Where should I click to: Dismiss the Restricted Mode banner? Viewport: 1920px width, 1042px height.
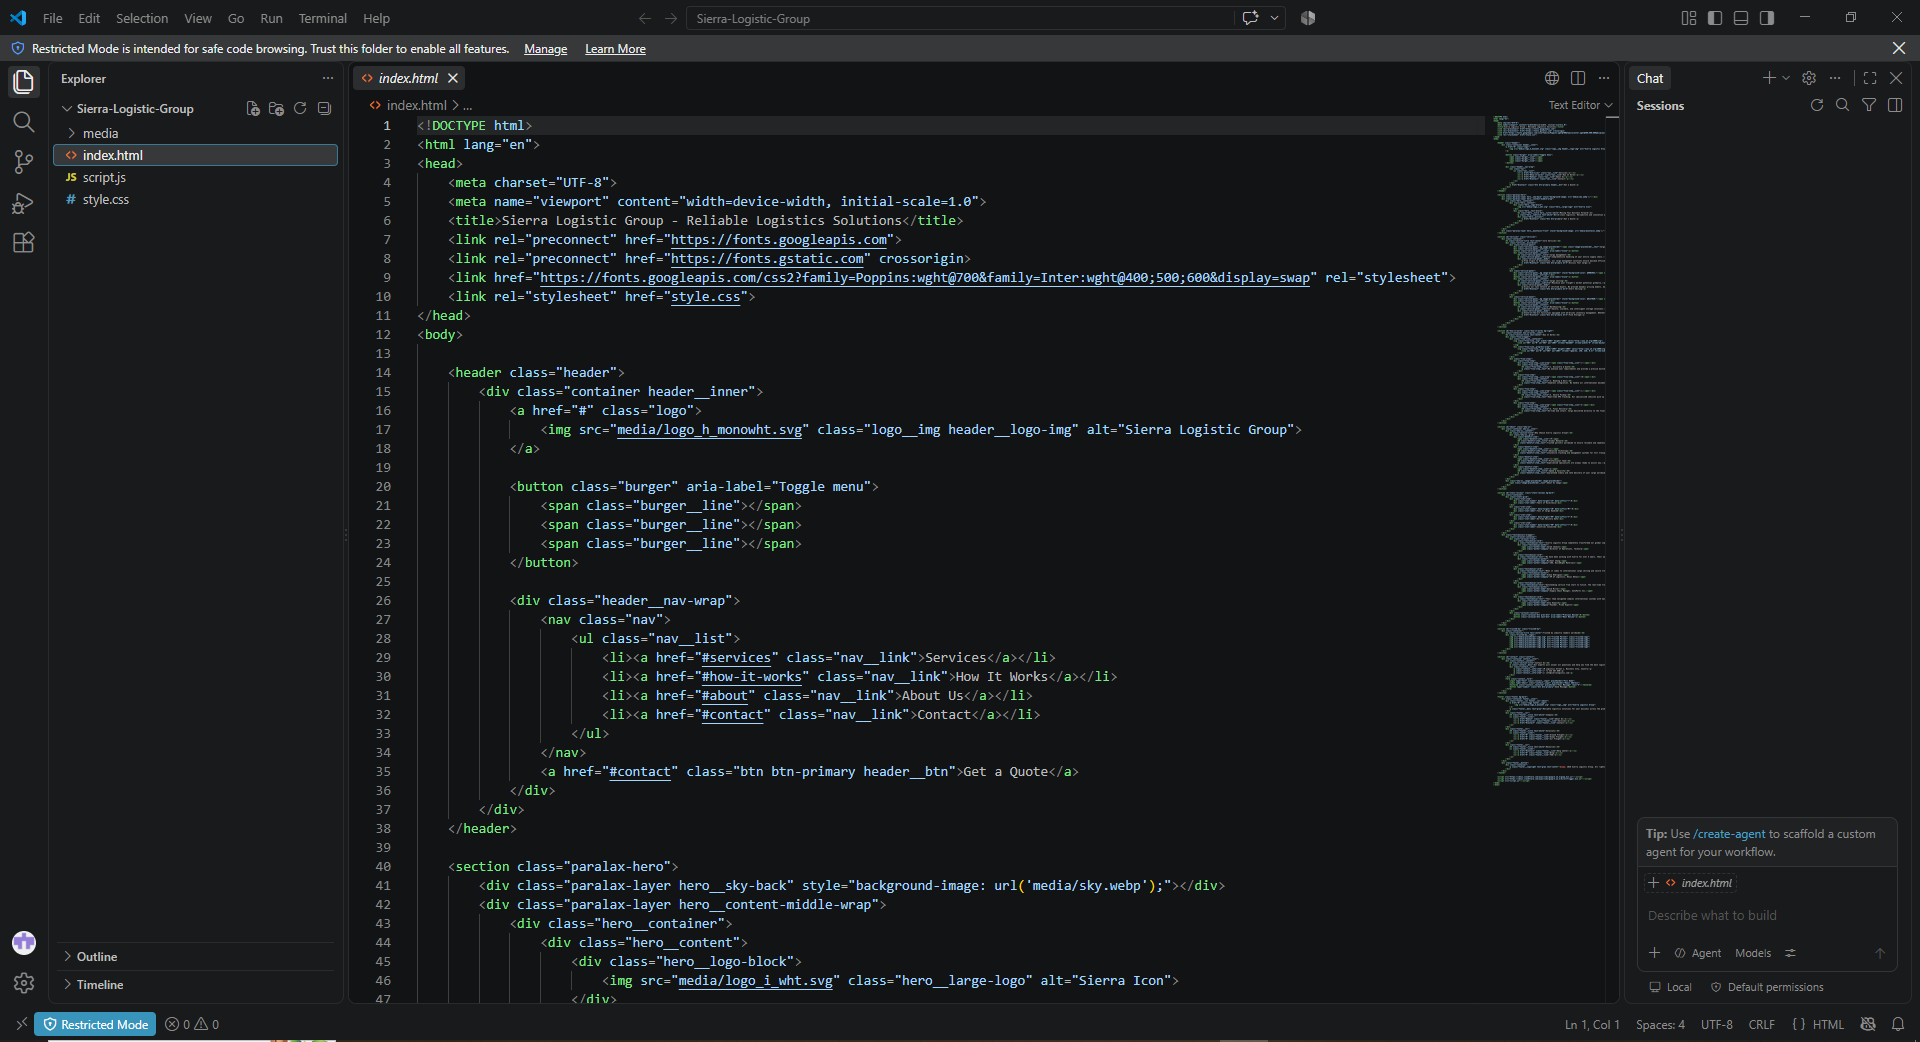(1899, 48)
